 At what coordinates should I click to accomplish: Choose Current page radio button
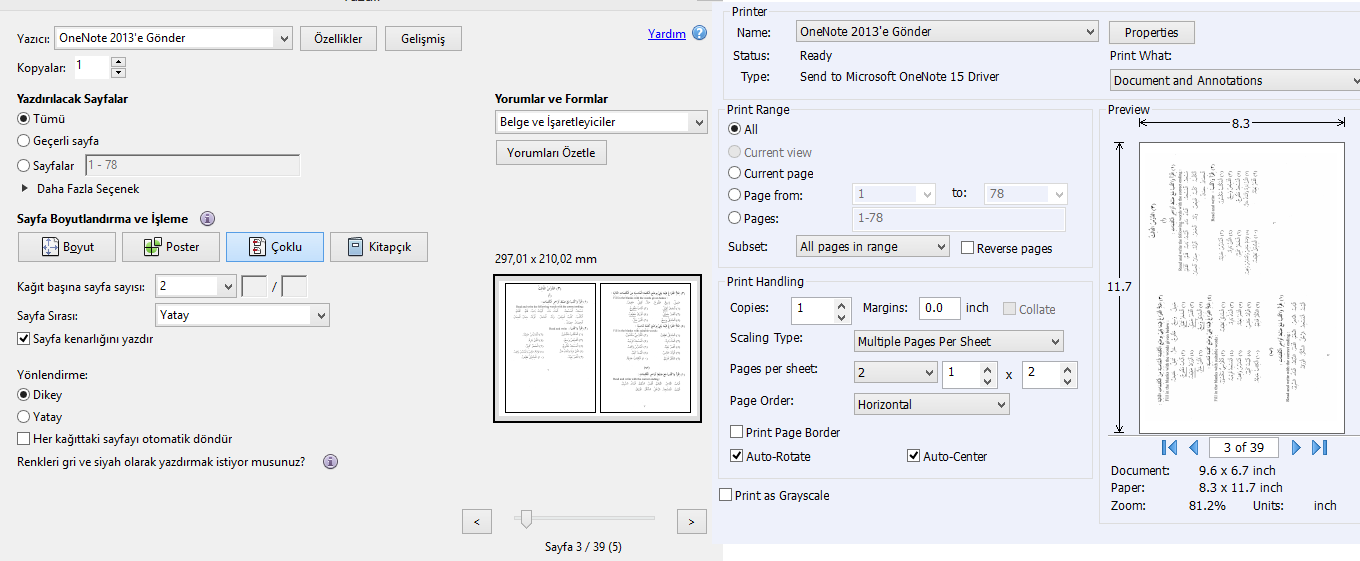coord(735,173)
